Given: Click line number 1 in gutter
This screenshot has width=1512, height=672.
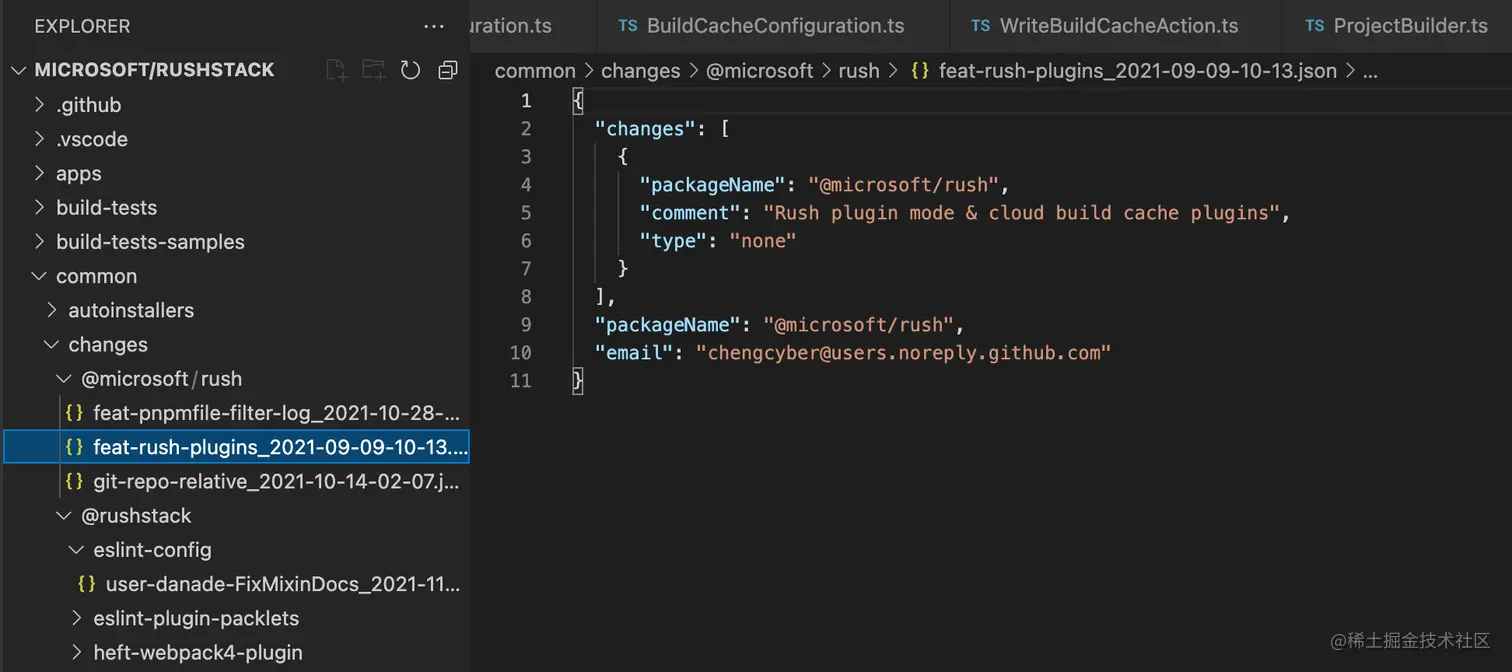Looking at the screenshot, I should 527,101.
